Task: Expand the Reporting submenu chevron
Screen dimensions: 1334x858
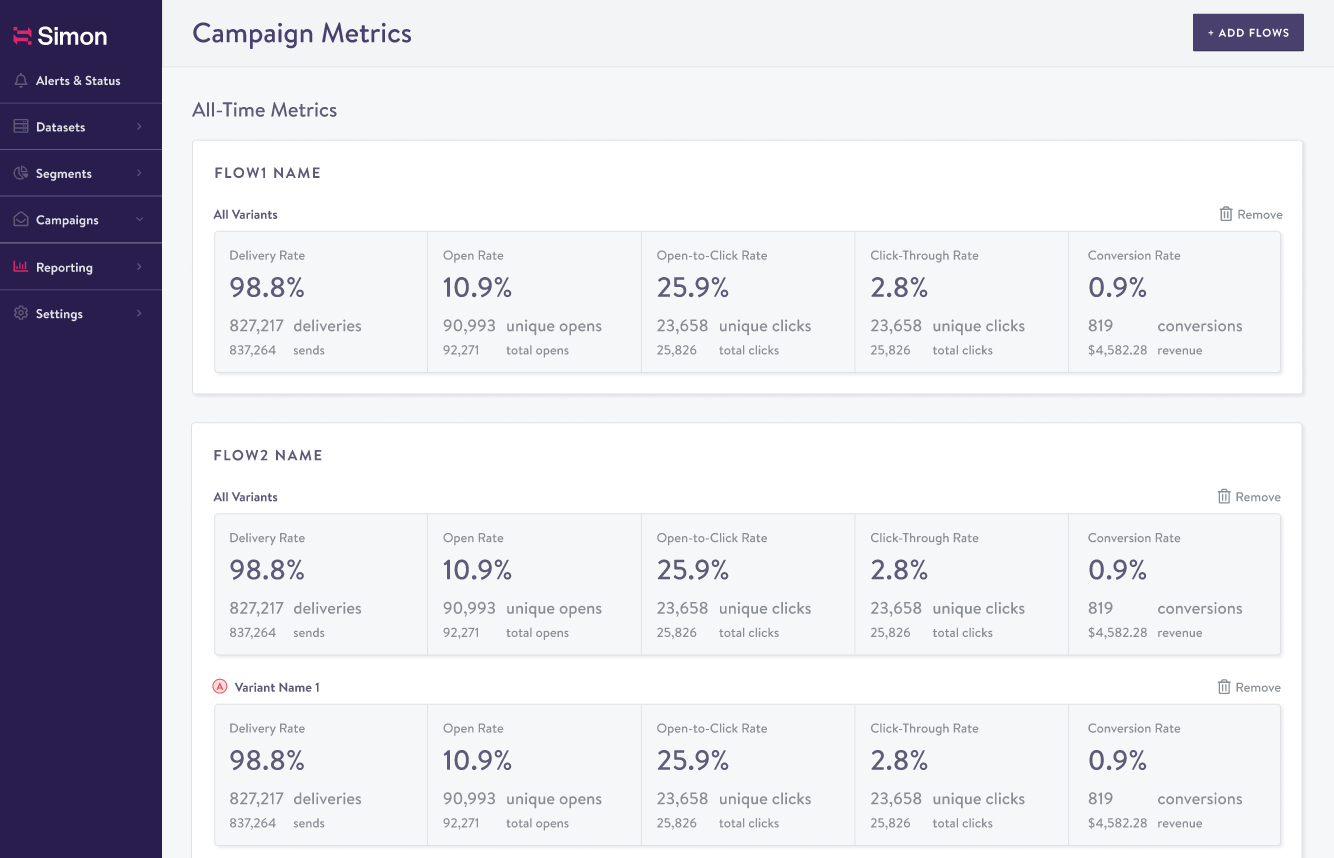Action: [139, 267]
